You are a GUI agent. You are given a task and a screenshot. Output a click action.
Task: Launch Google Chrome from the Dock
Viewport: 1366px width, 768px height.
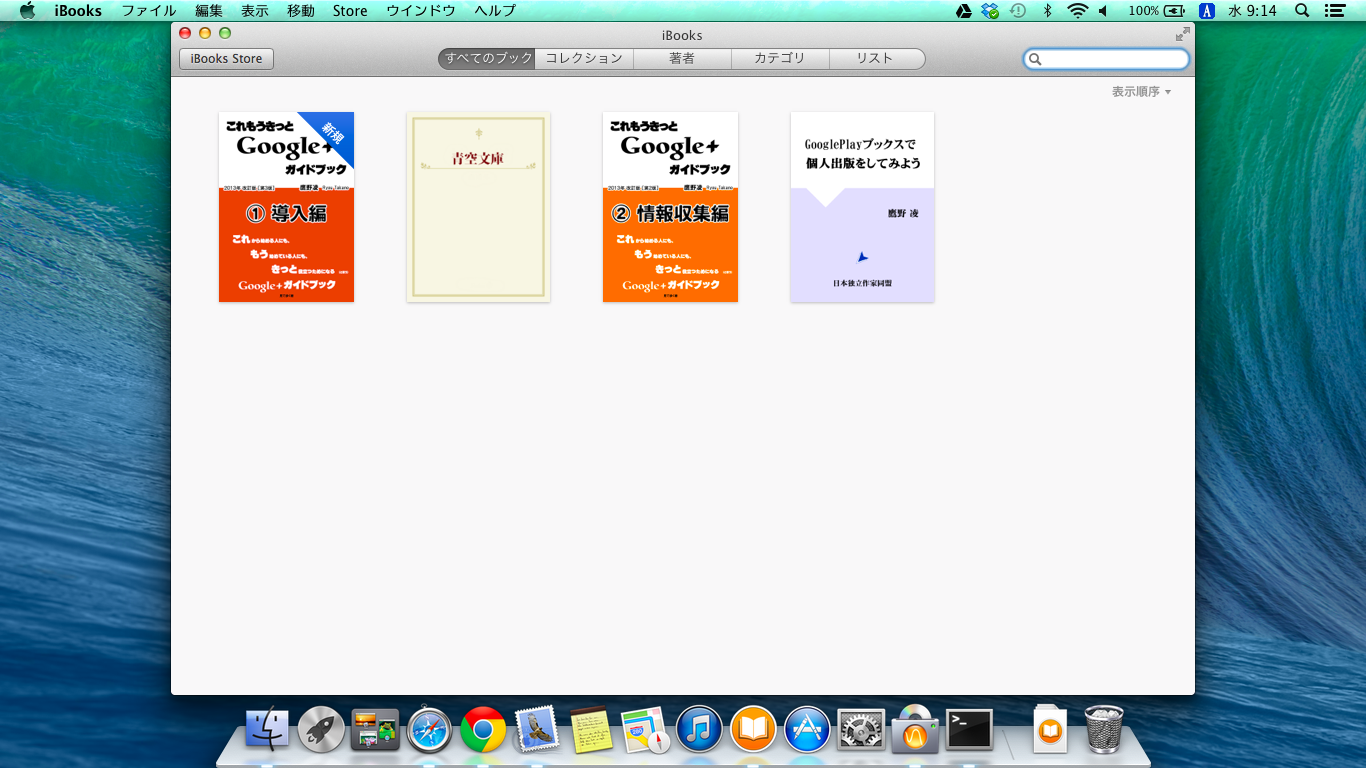click(483, 730)
